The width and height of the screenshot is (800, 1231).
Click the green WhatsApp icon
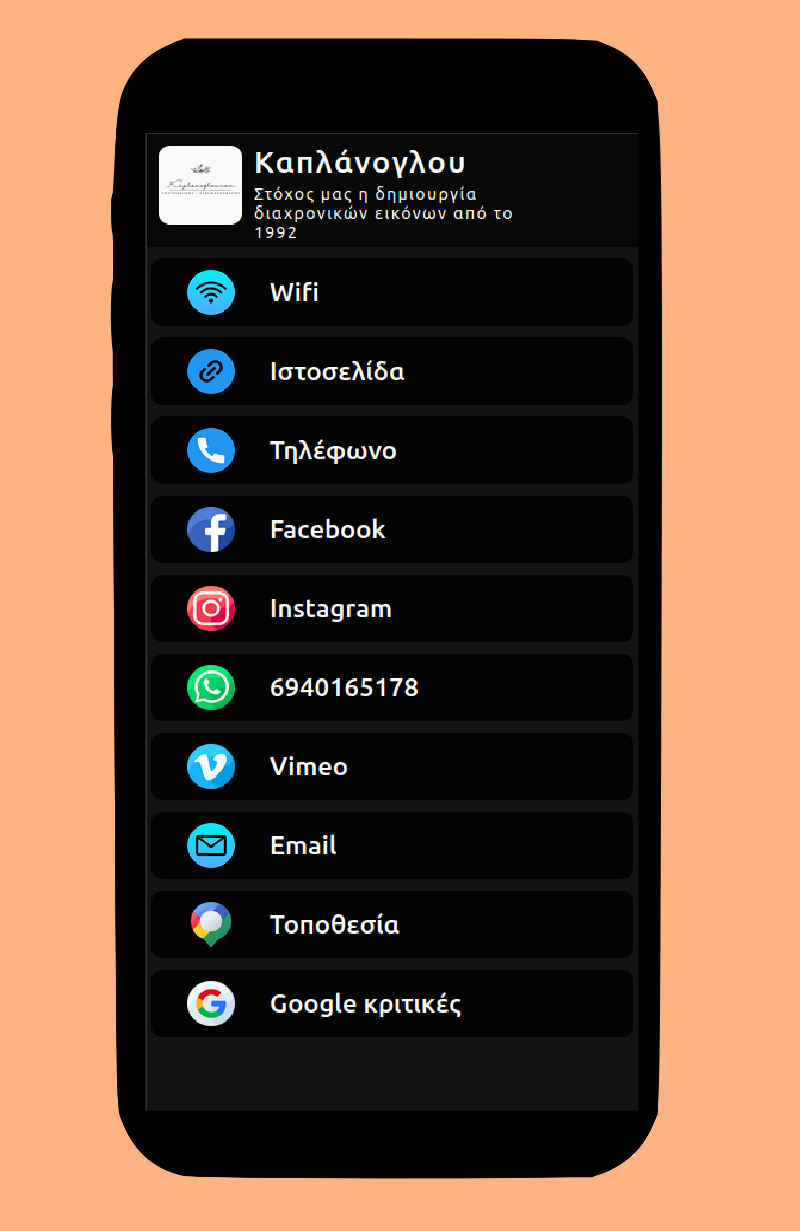point(211,688)
